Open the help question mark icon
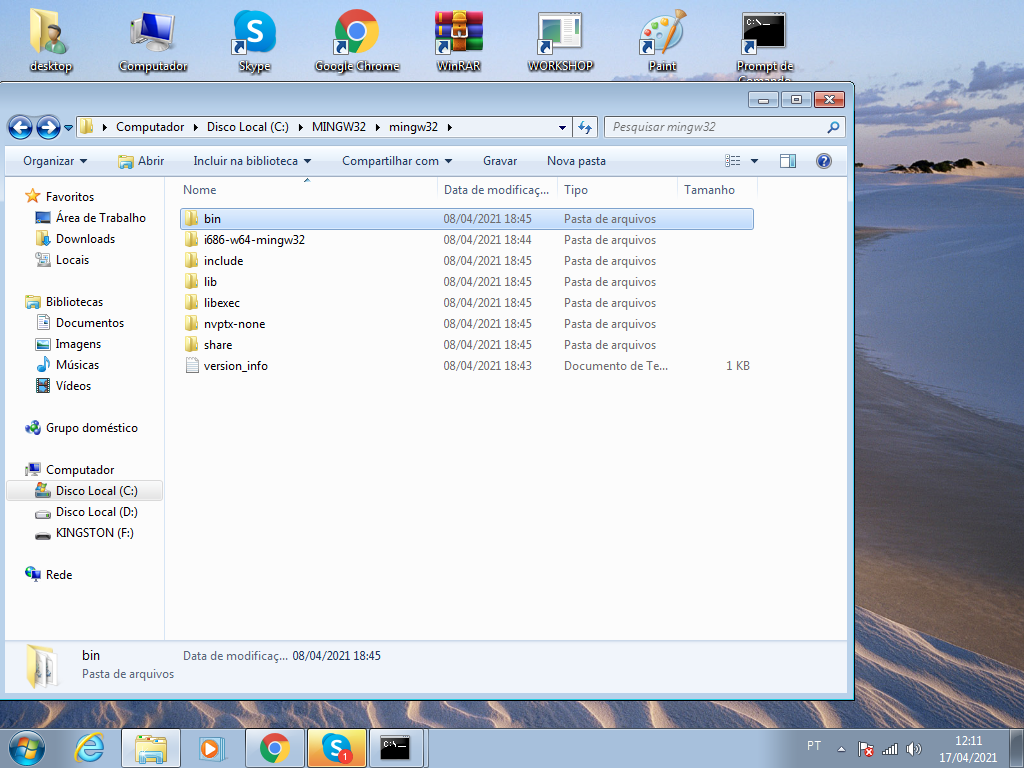This screenshot has height=768, width=1024. 824,161
